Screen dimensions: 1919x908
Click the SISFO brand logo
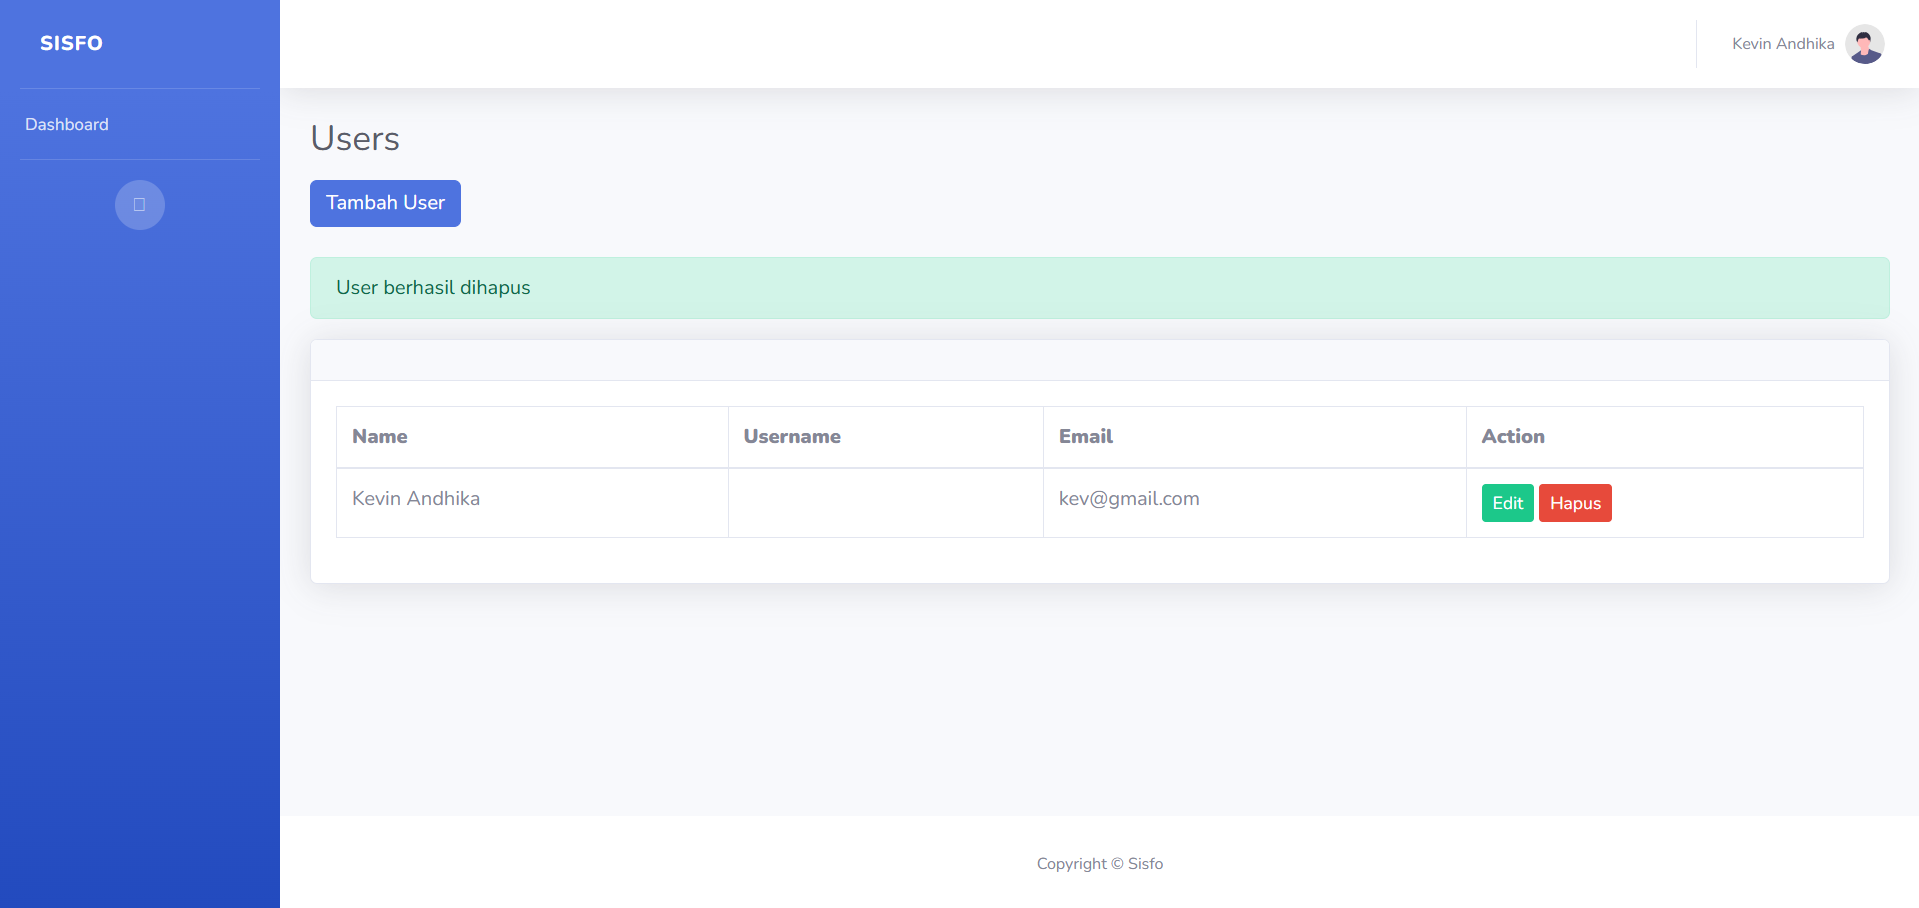71,43
